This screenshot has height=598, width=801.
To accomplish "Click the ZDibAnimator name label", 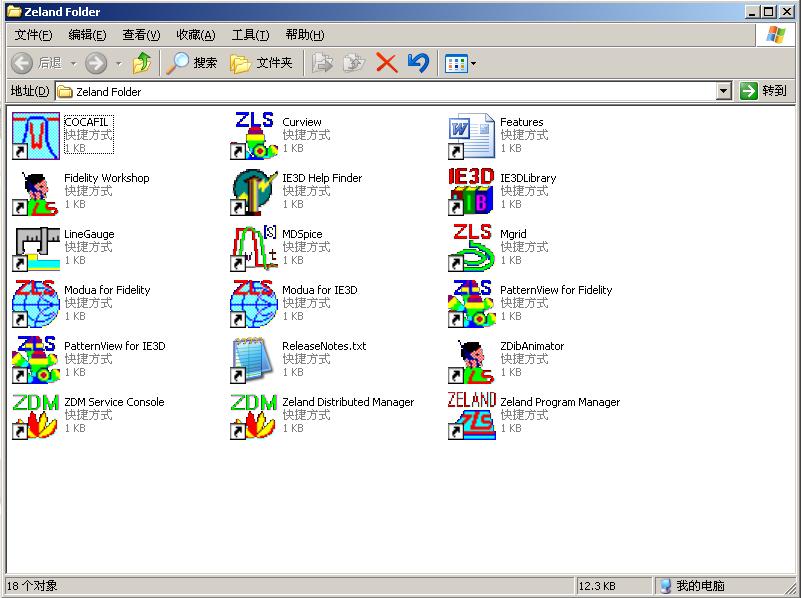I will pyautogui.click(x=532, y=346).
